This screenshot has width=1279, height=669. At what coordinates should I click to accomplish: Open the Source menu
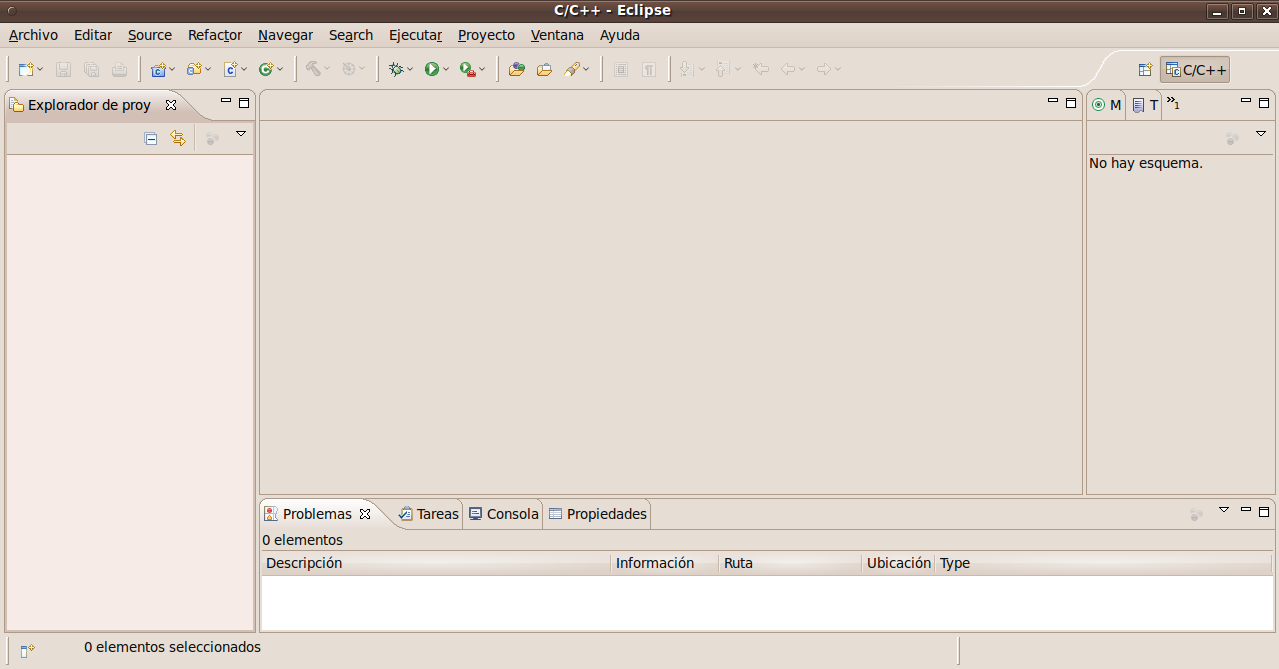coord(150,35)
